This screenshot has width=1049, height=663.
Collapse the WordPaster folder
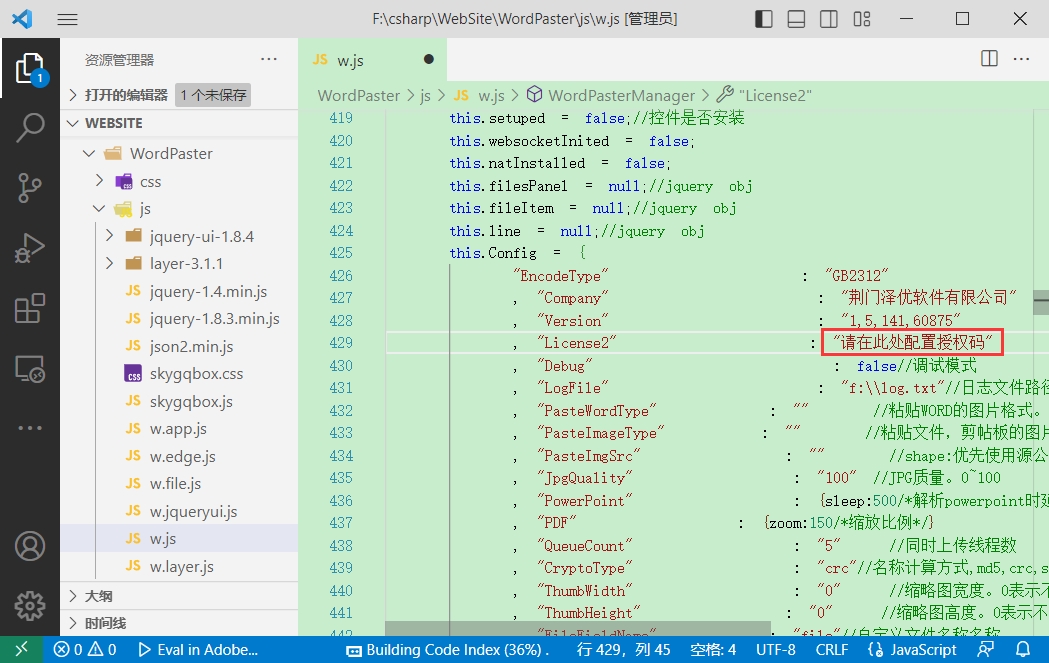click(x=170, y=153)
